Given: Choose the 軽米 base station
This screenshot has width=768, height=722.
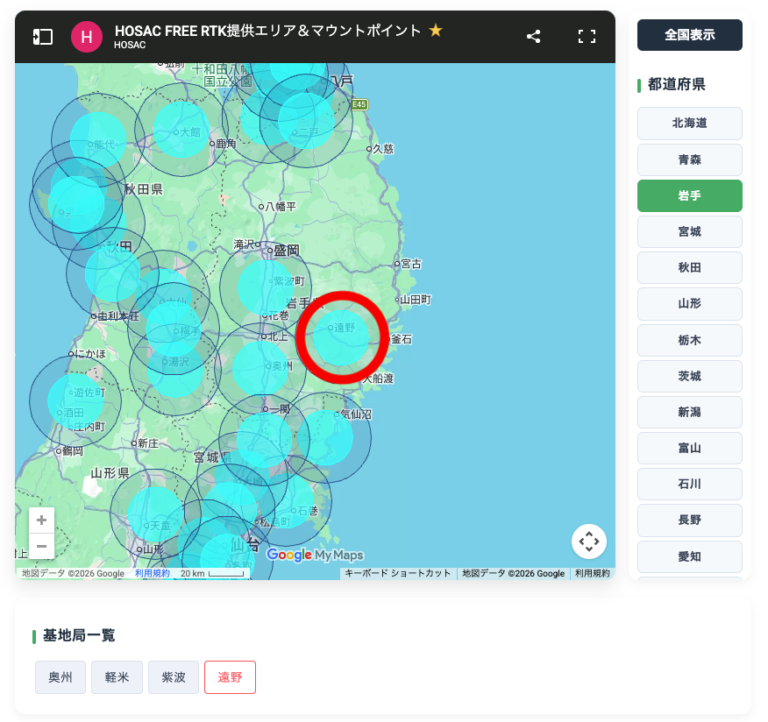Looking at the screenshot, I should pos(117,677).
